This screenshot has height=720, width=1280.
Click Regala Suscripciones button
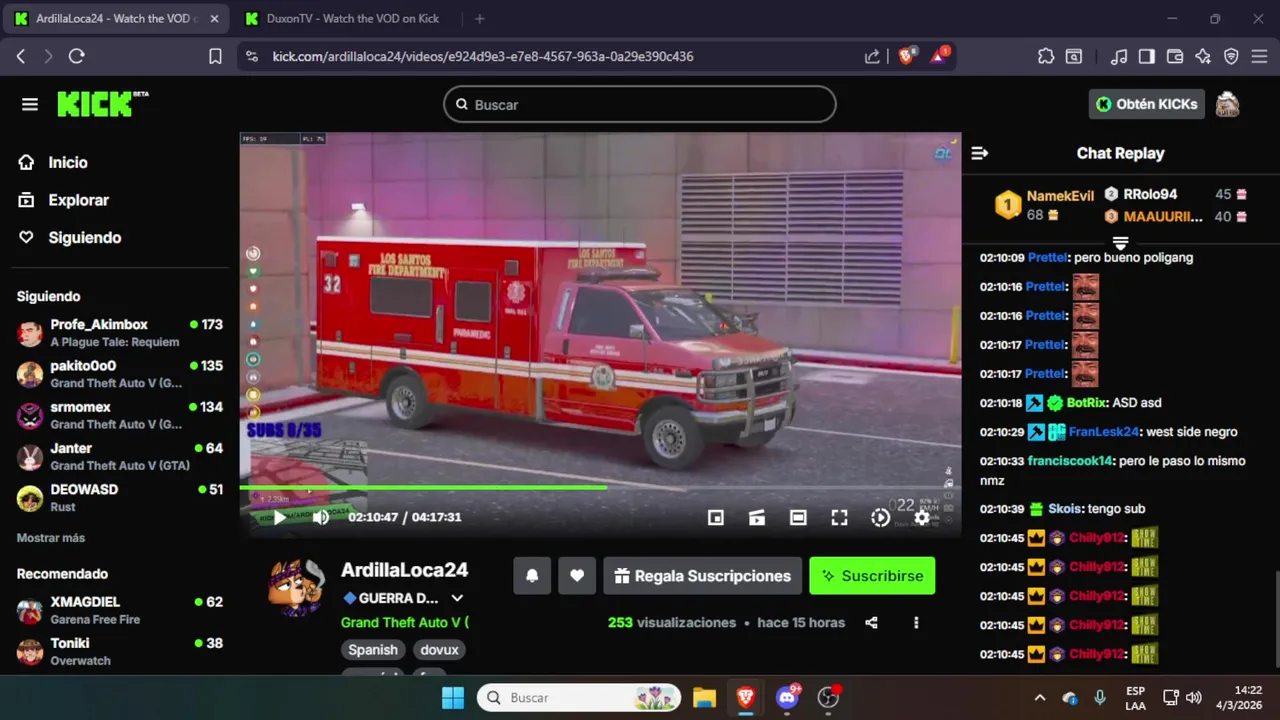[x=702, y=576]
